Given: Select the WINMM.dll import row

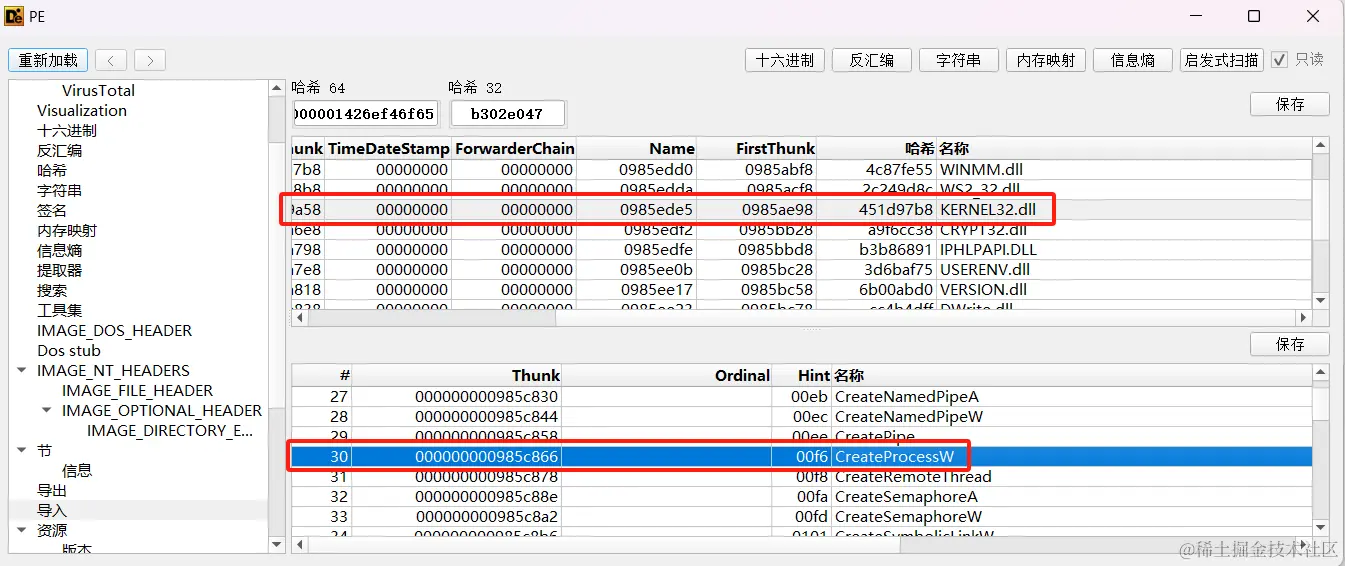Looking at the screenshot, I should [x=801, y=170].
